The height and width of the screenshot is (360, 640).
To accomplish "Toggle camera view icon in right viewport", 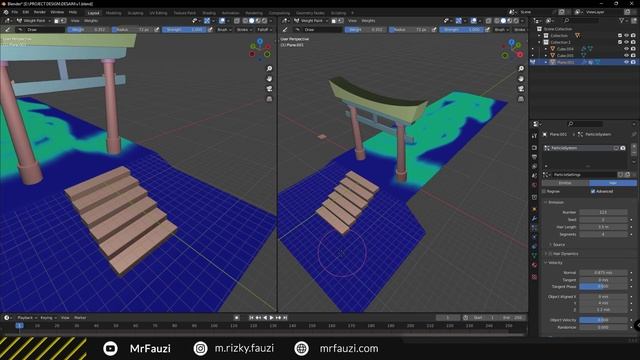I will pyautogui.click(x=521, y=89).
